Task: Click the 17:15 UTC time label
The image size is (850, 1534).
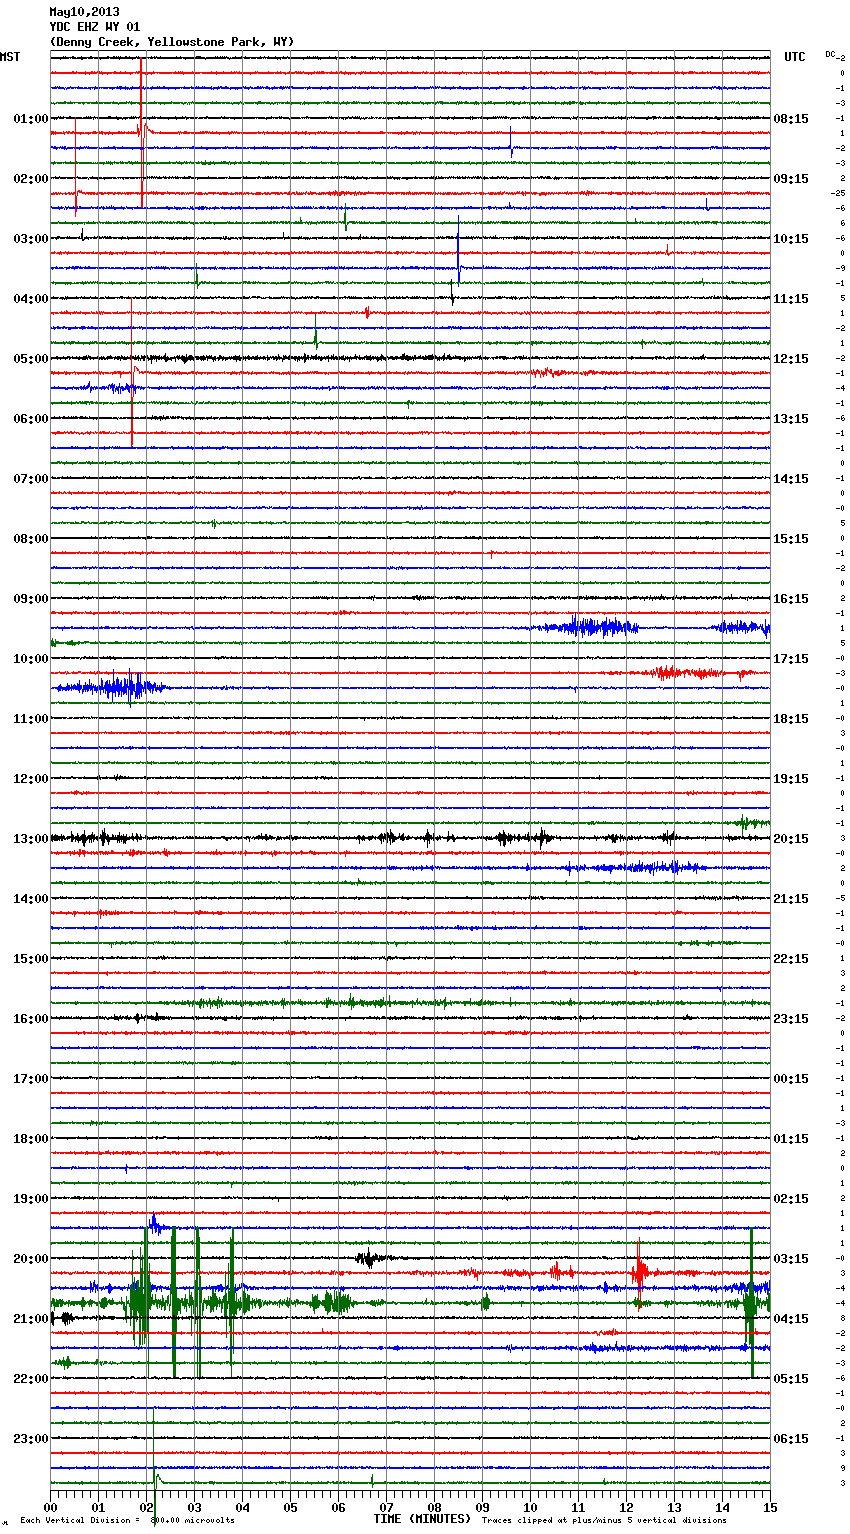Action: pyautogui.click(x=791, y=659)
